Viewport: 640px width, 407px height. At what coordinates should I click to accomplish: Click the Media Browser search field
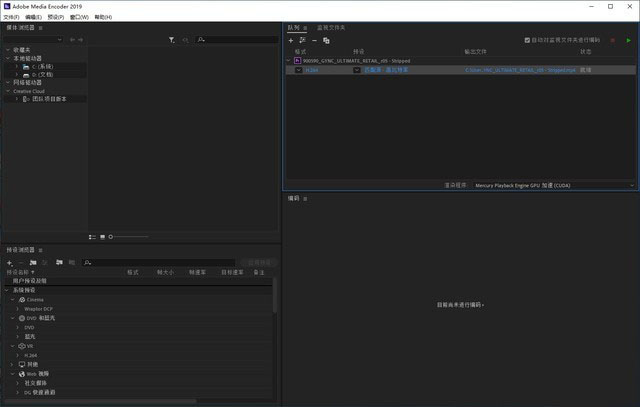pos(237,40)
